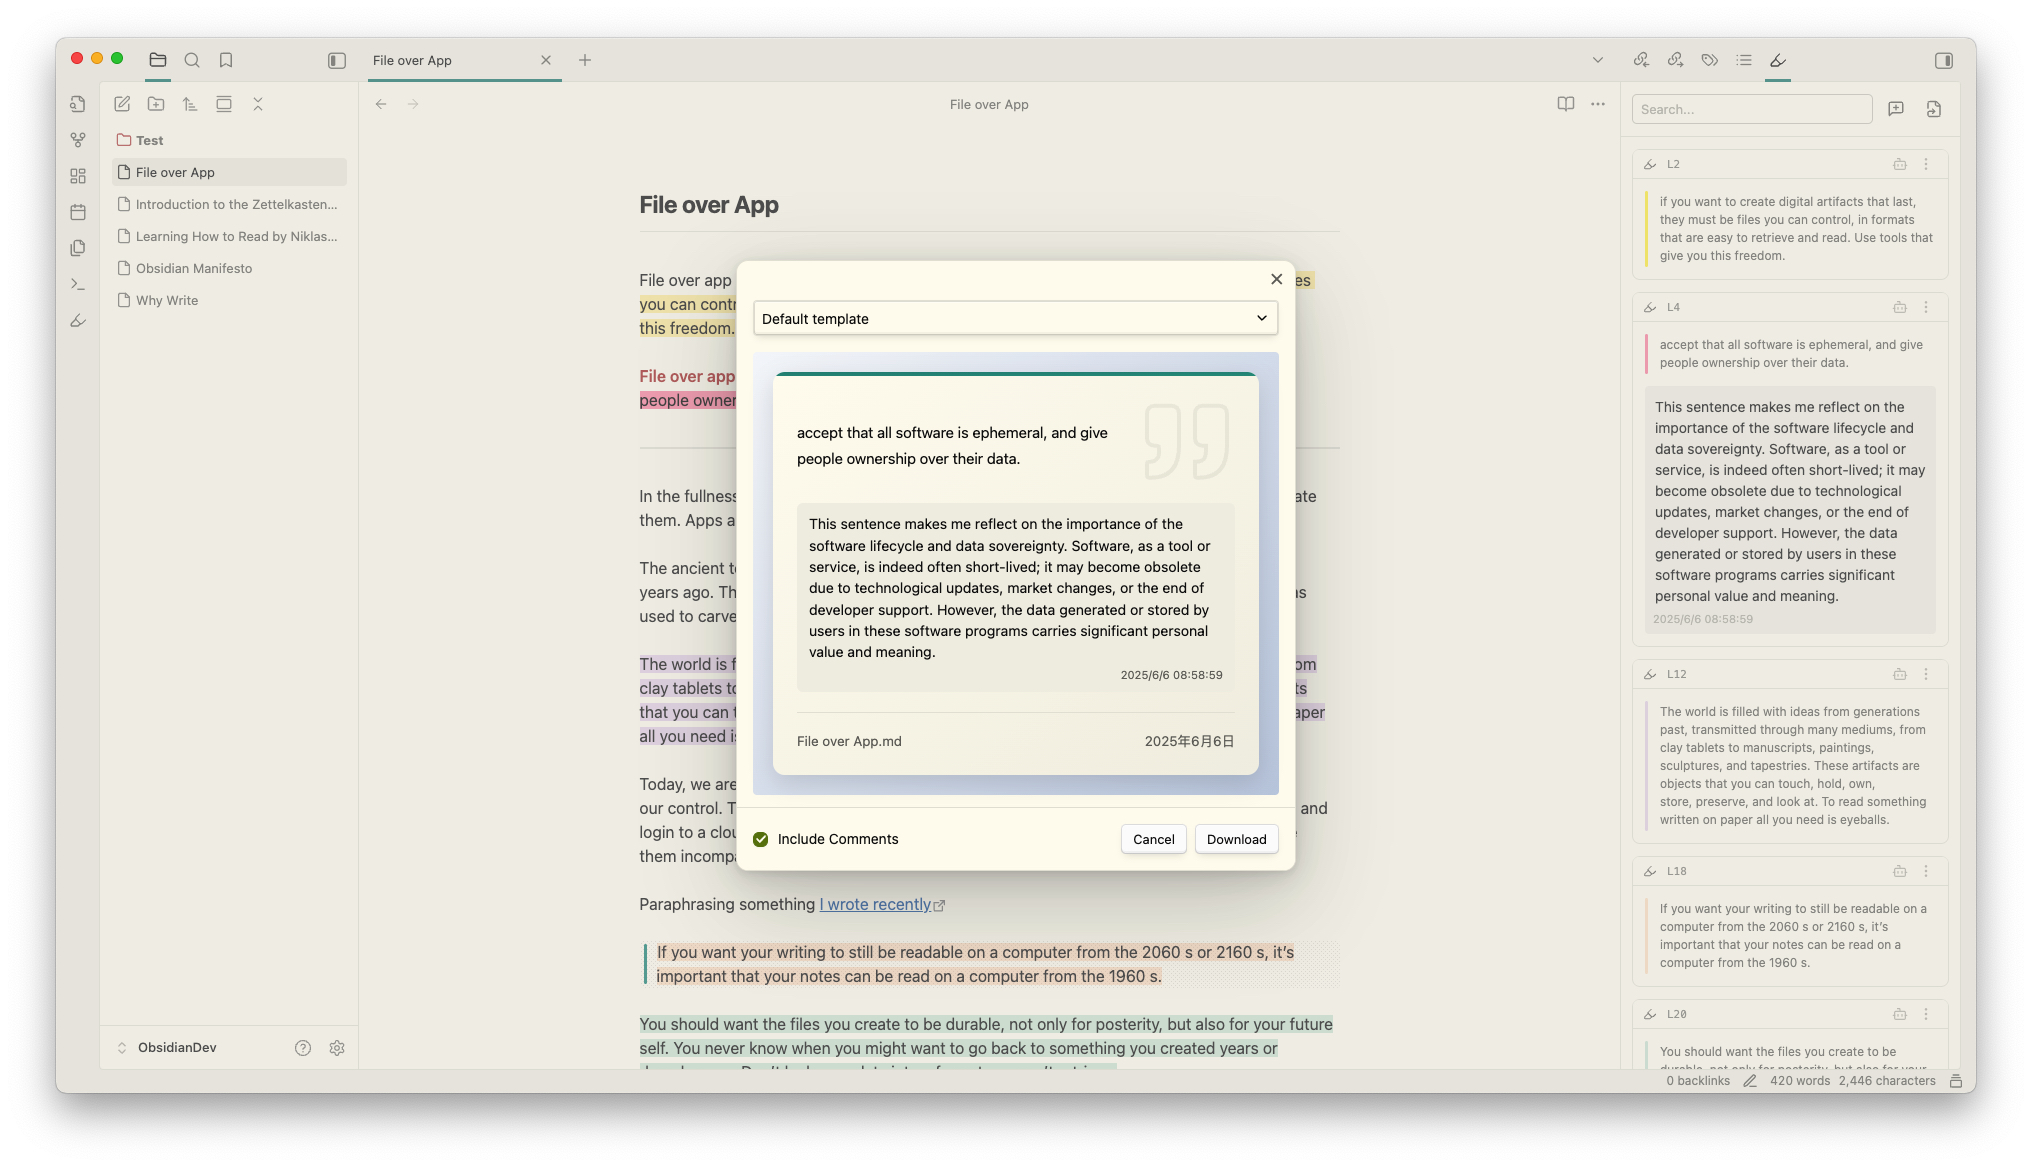This screenshot has width=2032, height=1167.
Task: Open the Default template dropdown
Action: 1015,318
